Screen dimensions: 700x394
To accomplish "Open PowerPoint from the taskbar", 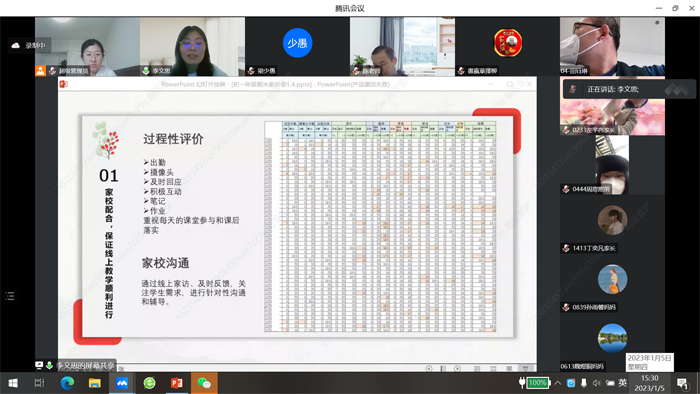I will click(x=177, y=383).
